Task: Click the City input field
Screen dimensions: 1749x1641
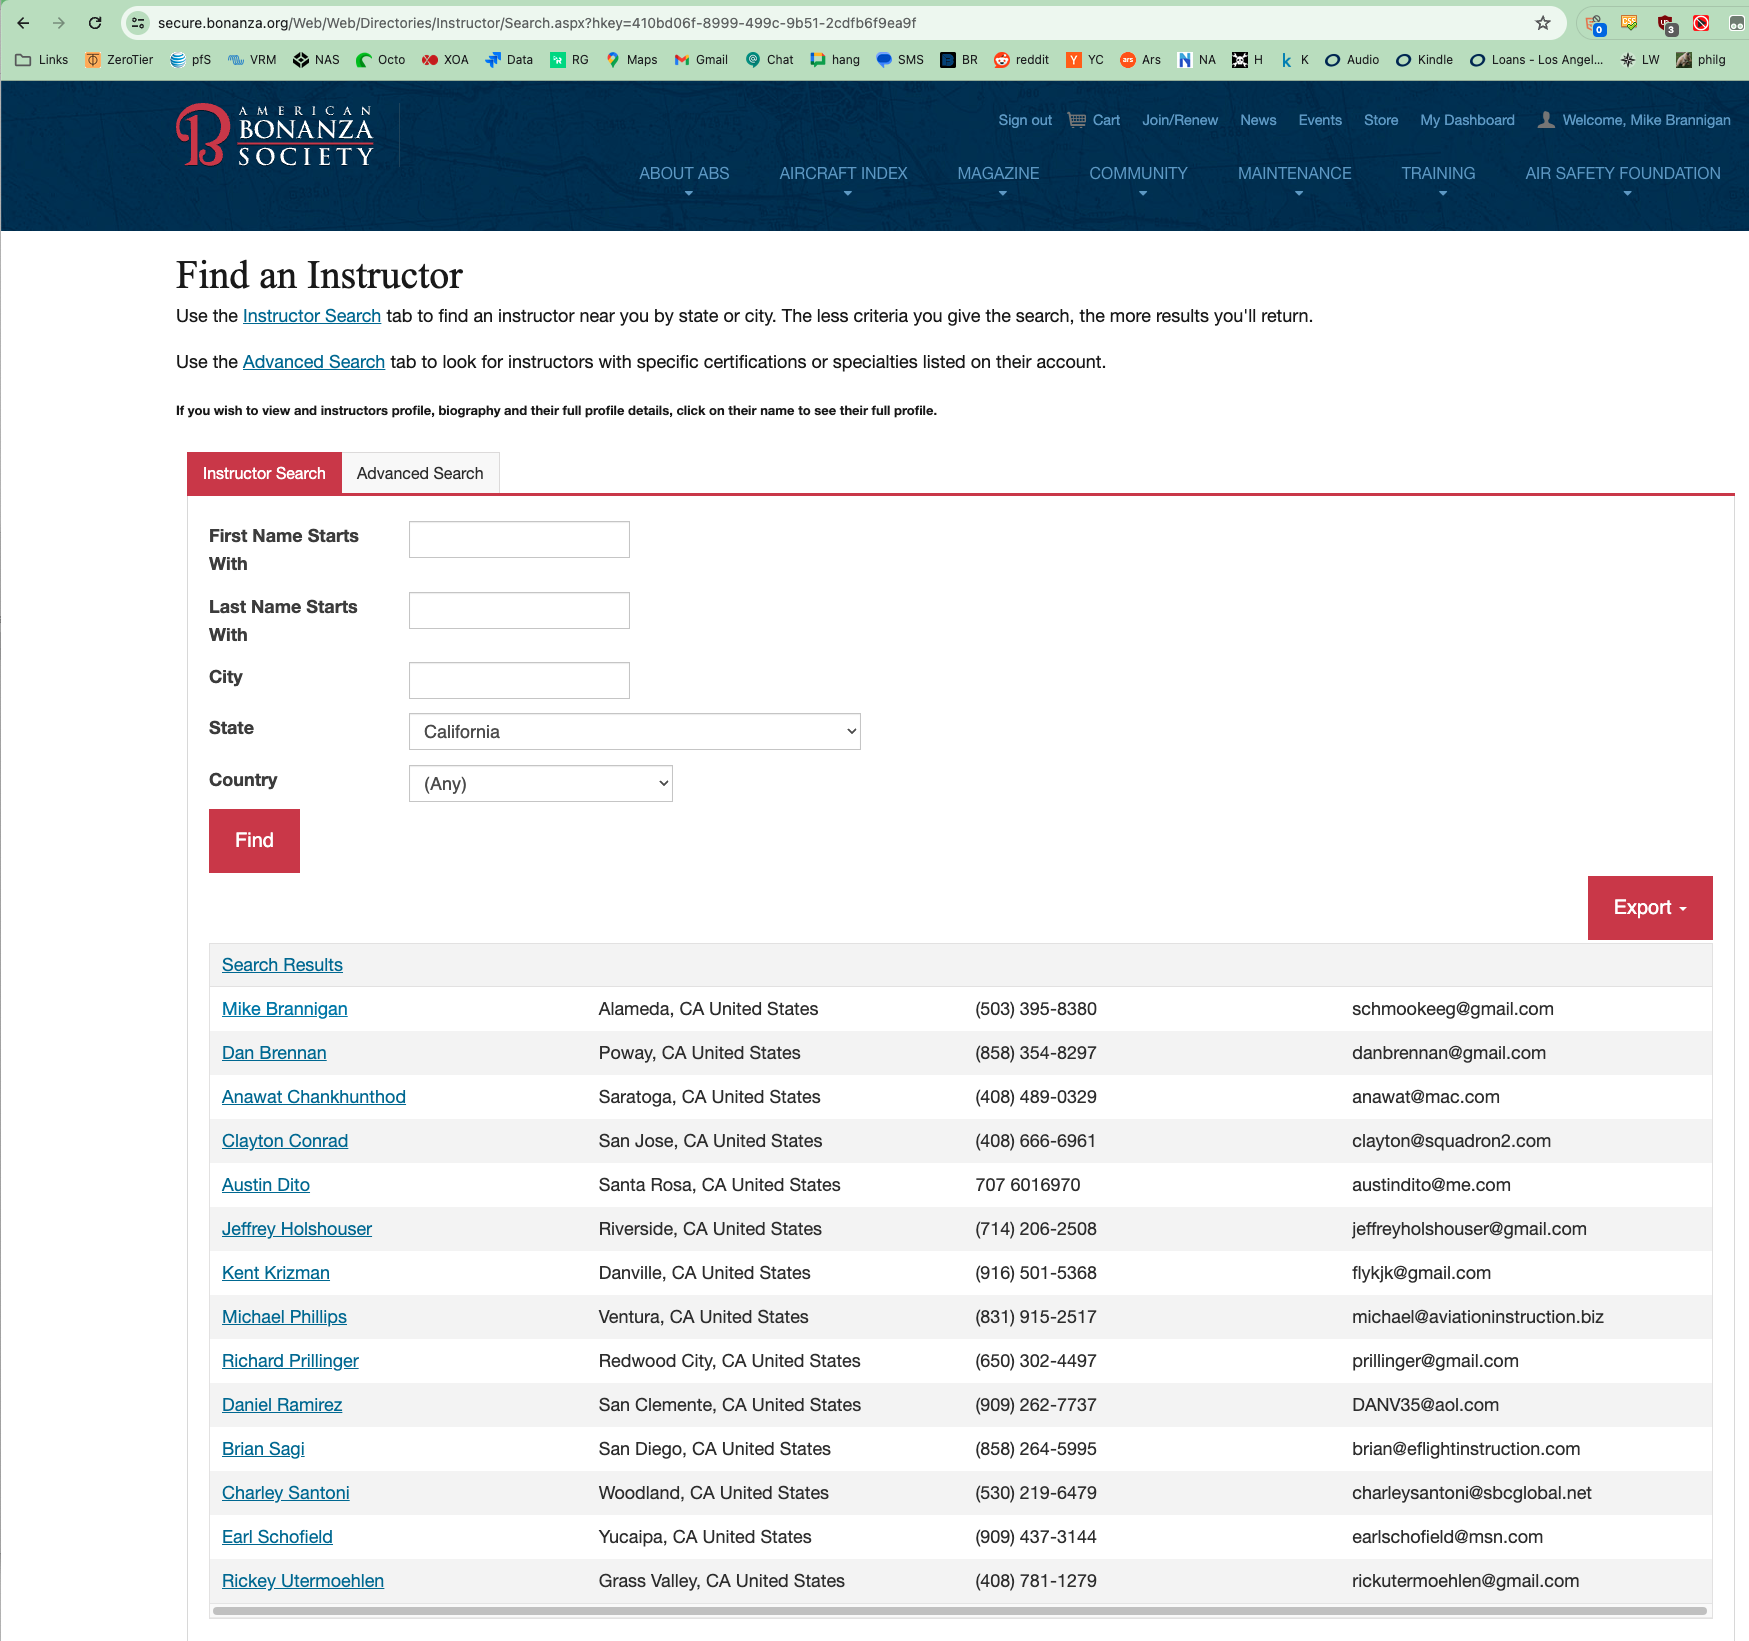Action: pyautogui.click(x=519, y=681)
